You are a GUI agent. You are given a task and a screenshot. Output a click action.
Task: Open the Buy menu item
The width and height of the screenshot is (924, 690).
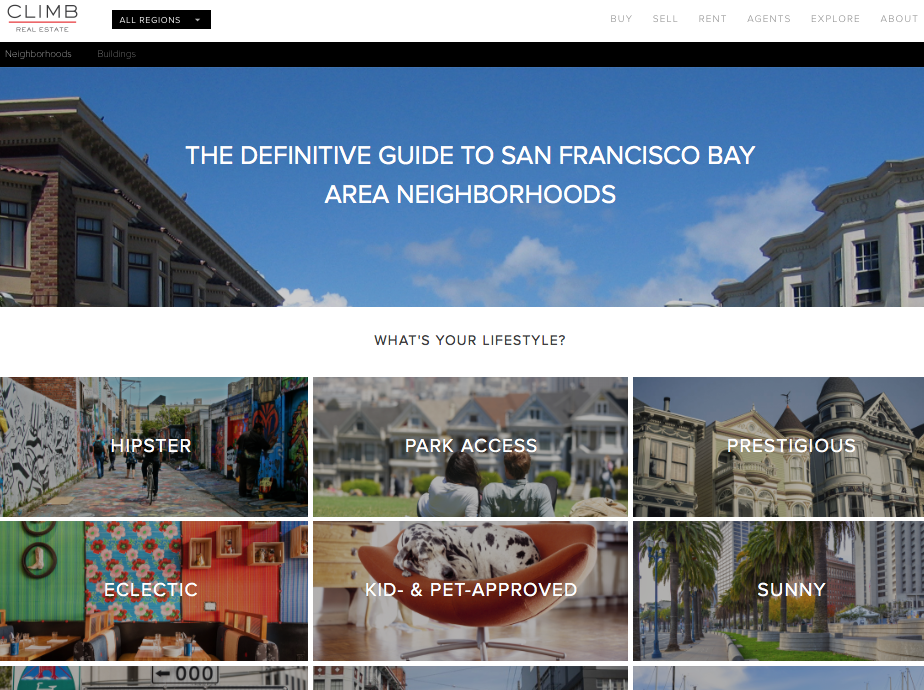click(621, 19)
